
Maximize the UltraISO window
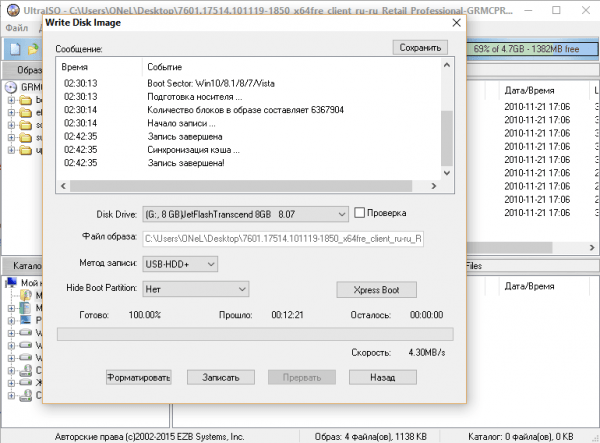[x=556, y=10]
